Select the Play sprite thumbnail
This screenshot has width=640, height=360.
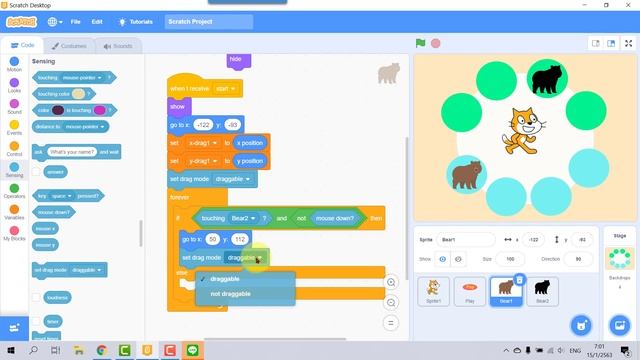click(470, 291)
